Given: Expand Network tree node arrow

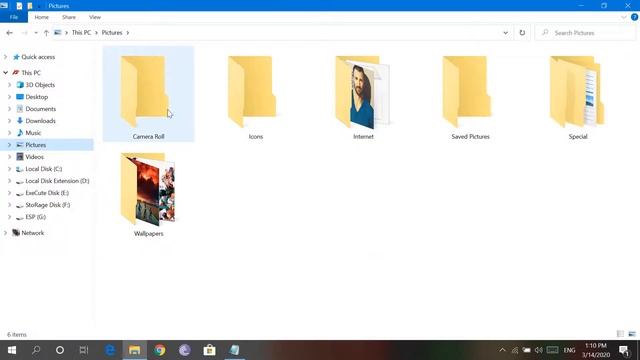Looking at the screenshot, I should [5, 233].
